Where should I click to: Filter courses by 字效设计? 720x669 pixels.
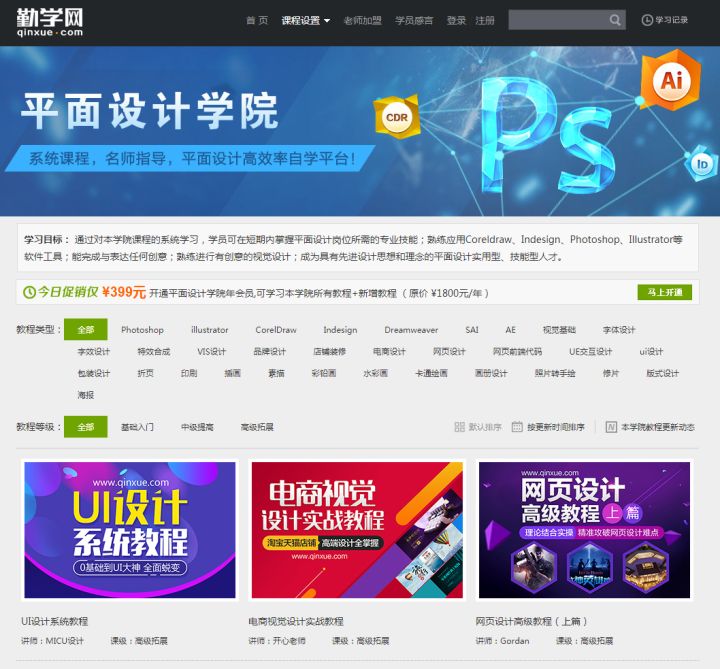coord(94,352)
